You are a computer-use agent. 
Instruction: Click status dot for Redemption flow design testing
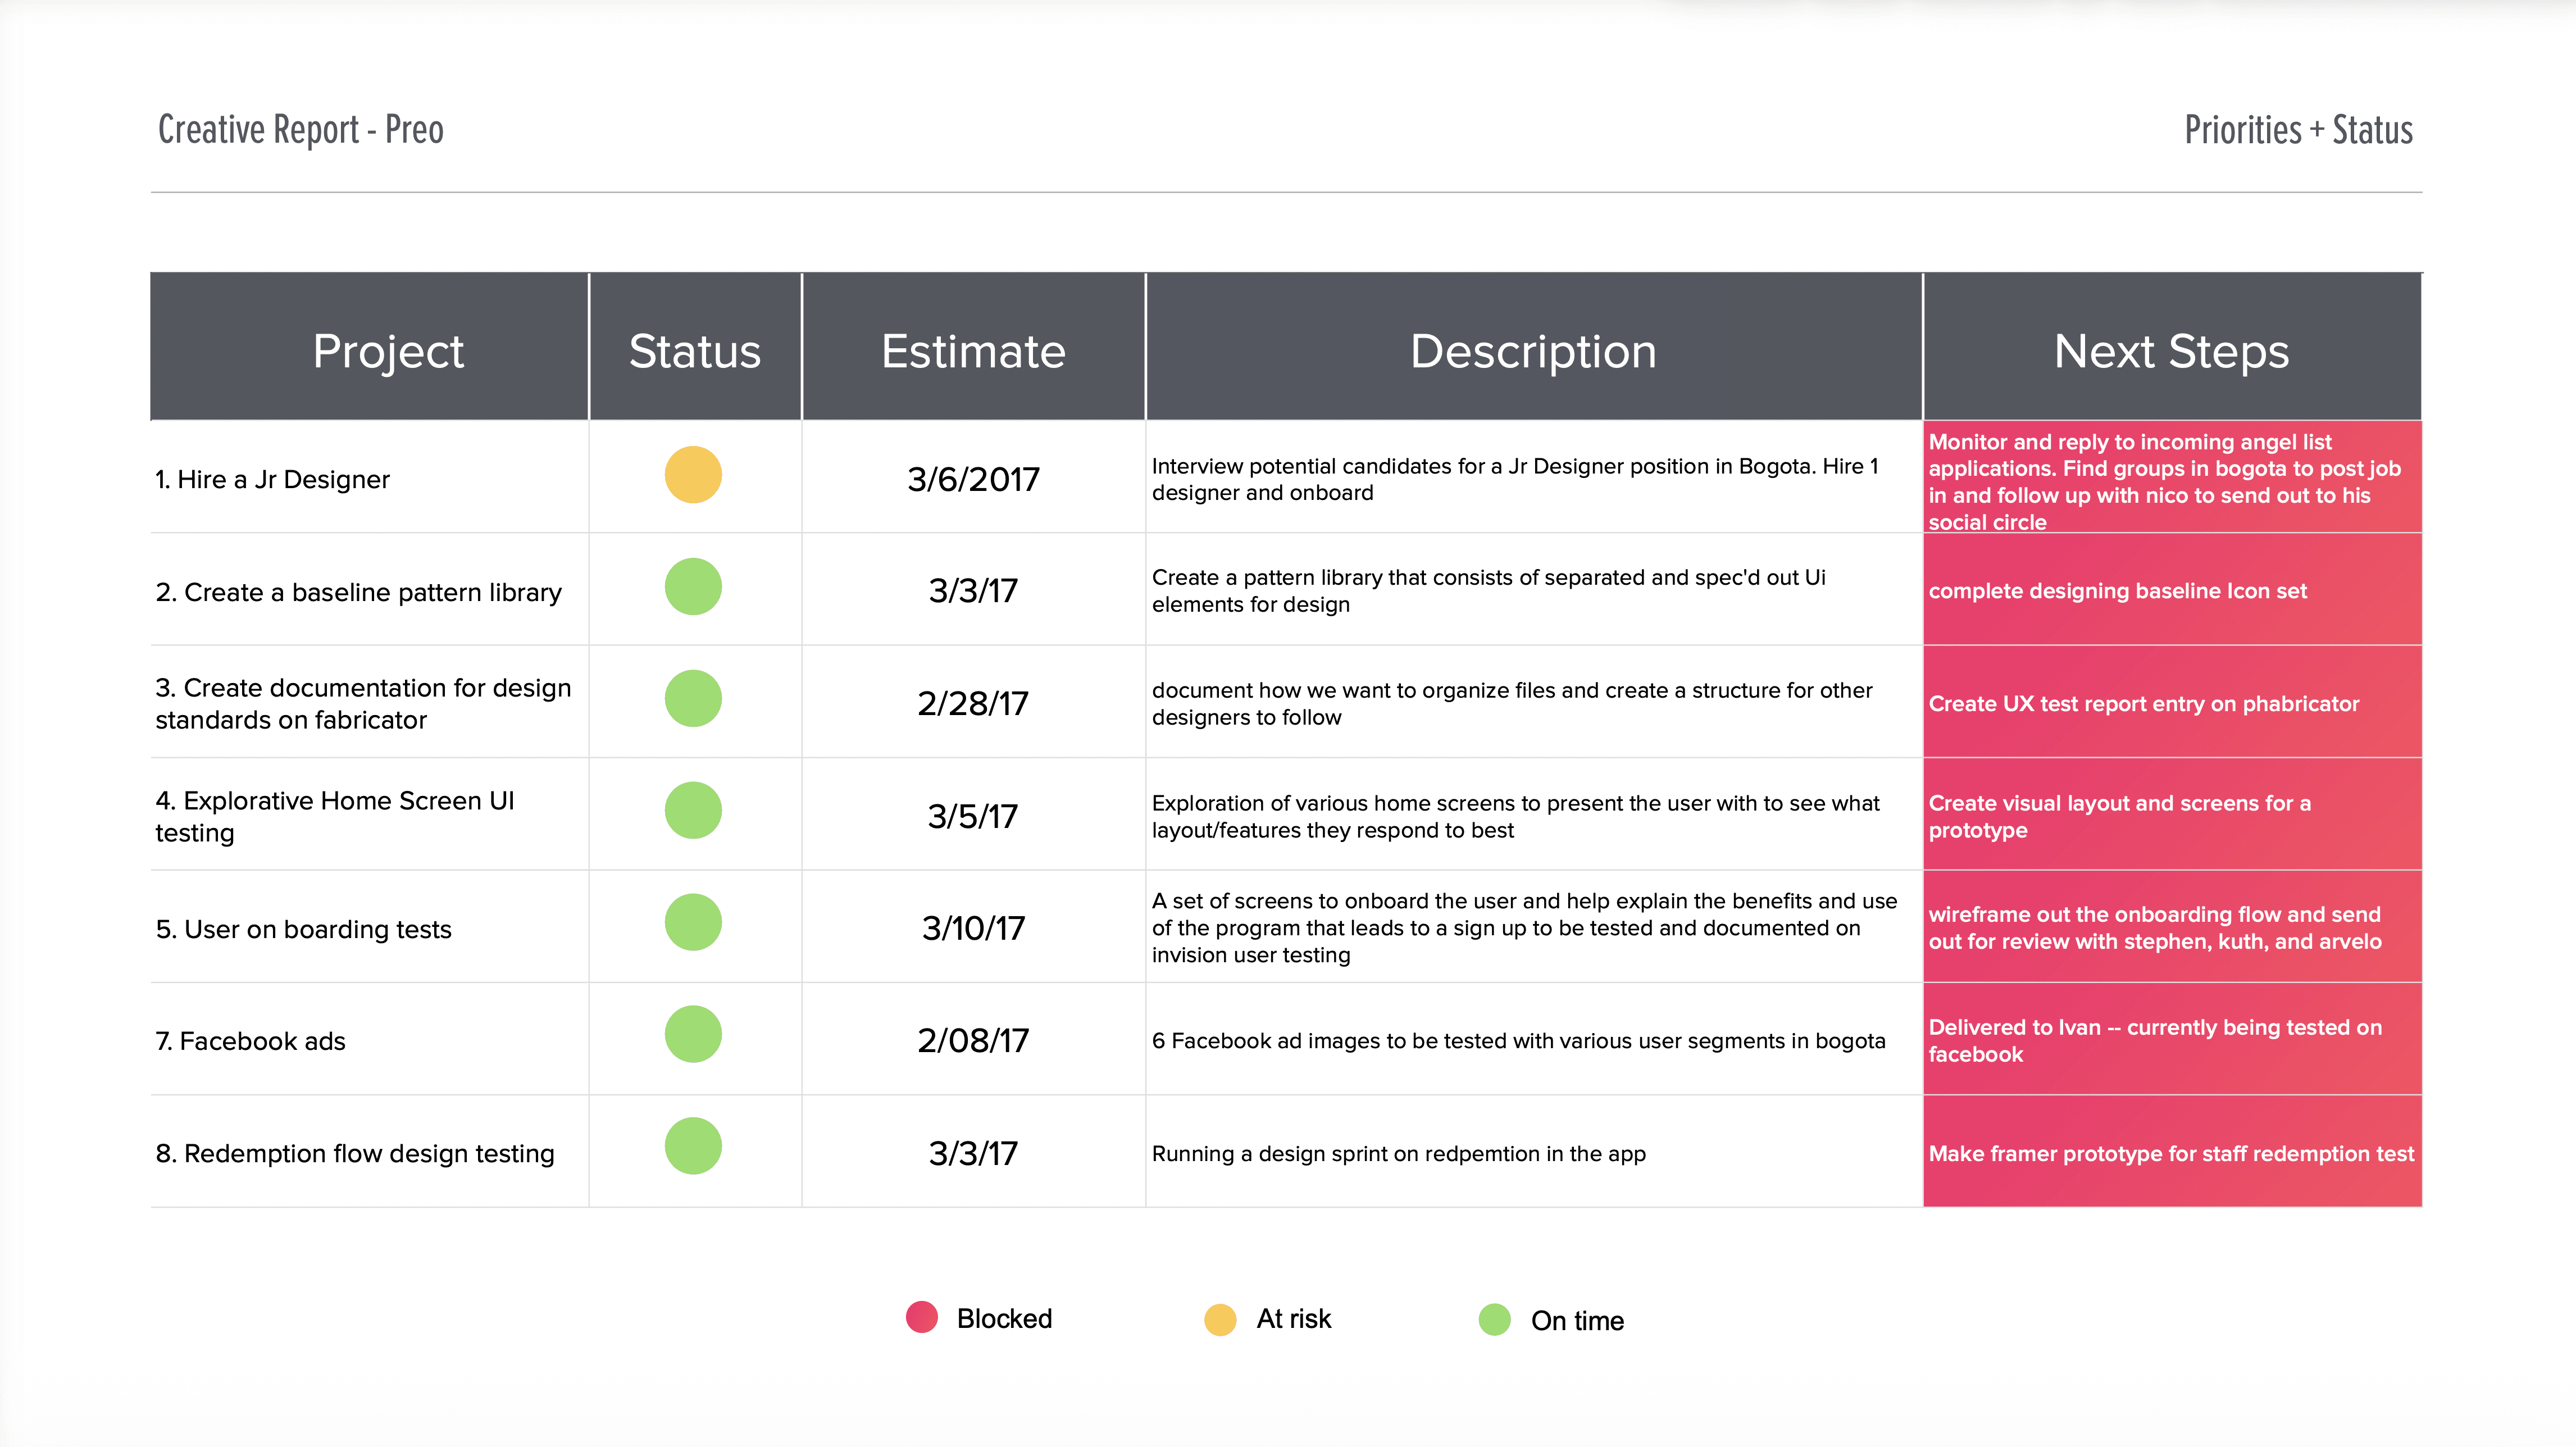click(x=693, y=1147)
